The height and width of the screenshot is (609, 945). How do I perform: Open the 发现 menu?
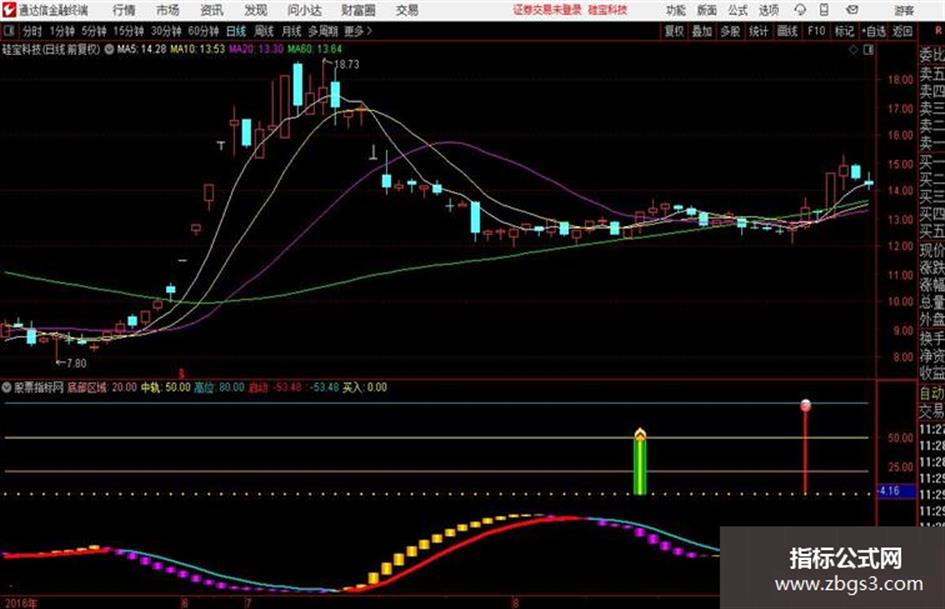pyautogui.click(x=256, y=10)
